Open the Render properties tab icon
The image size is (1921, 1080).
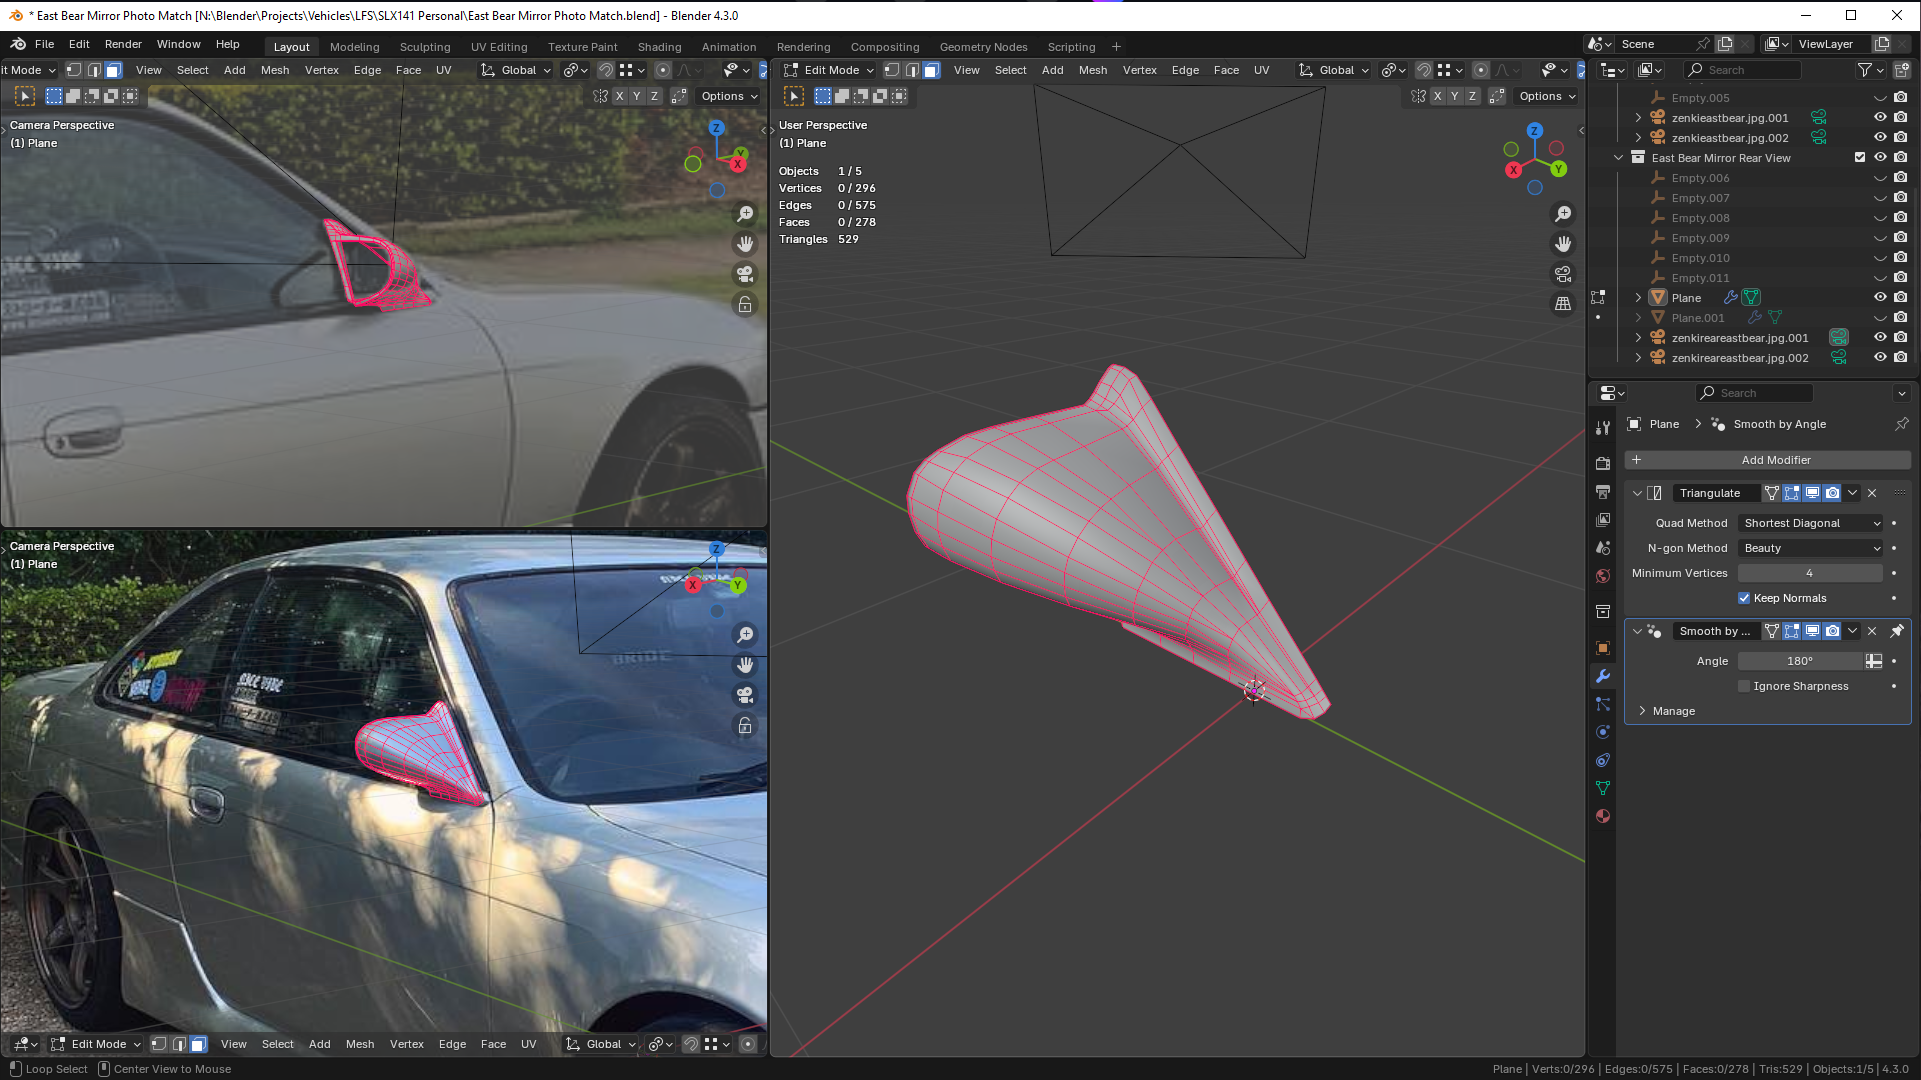(1603, 463)
